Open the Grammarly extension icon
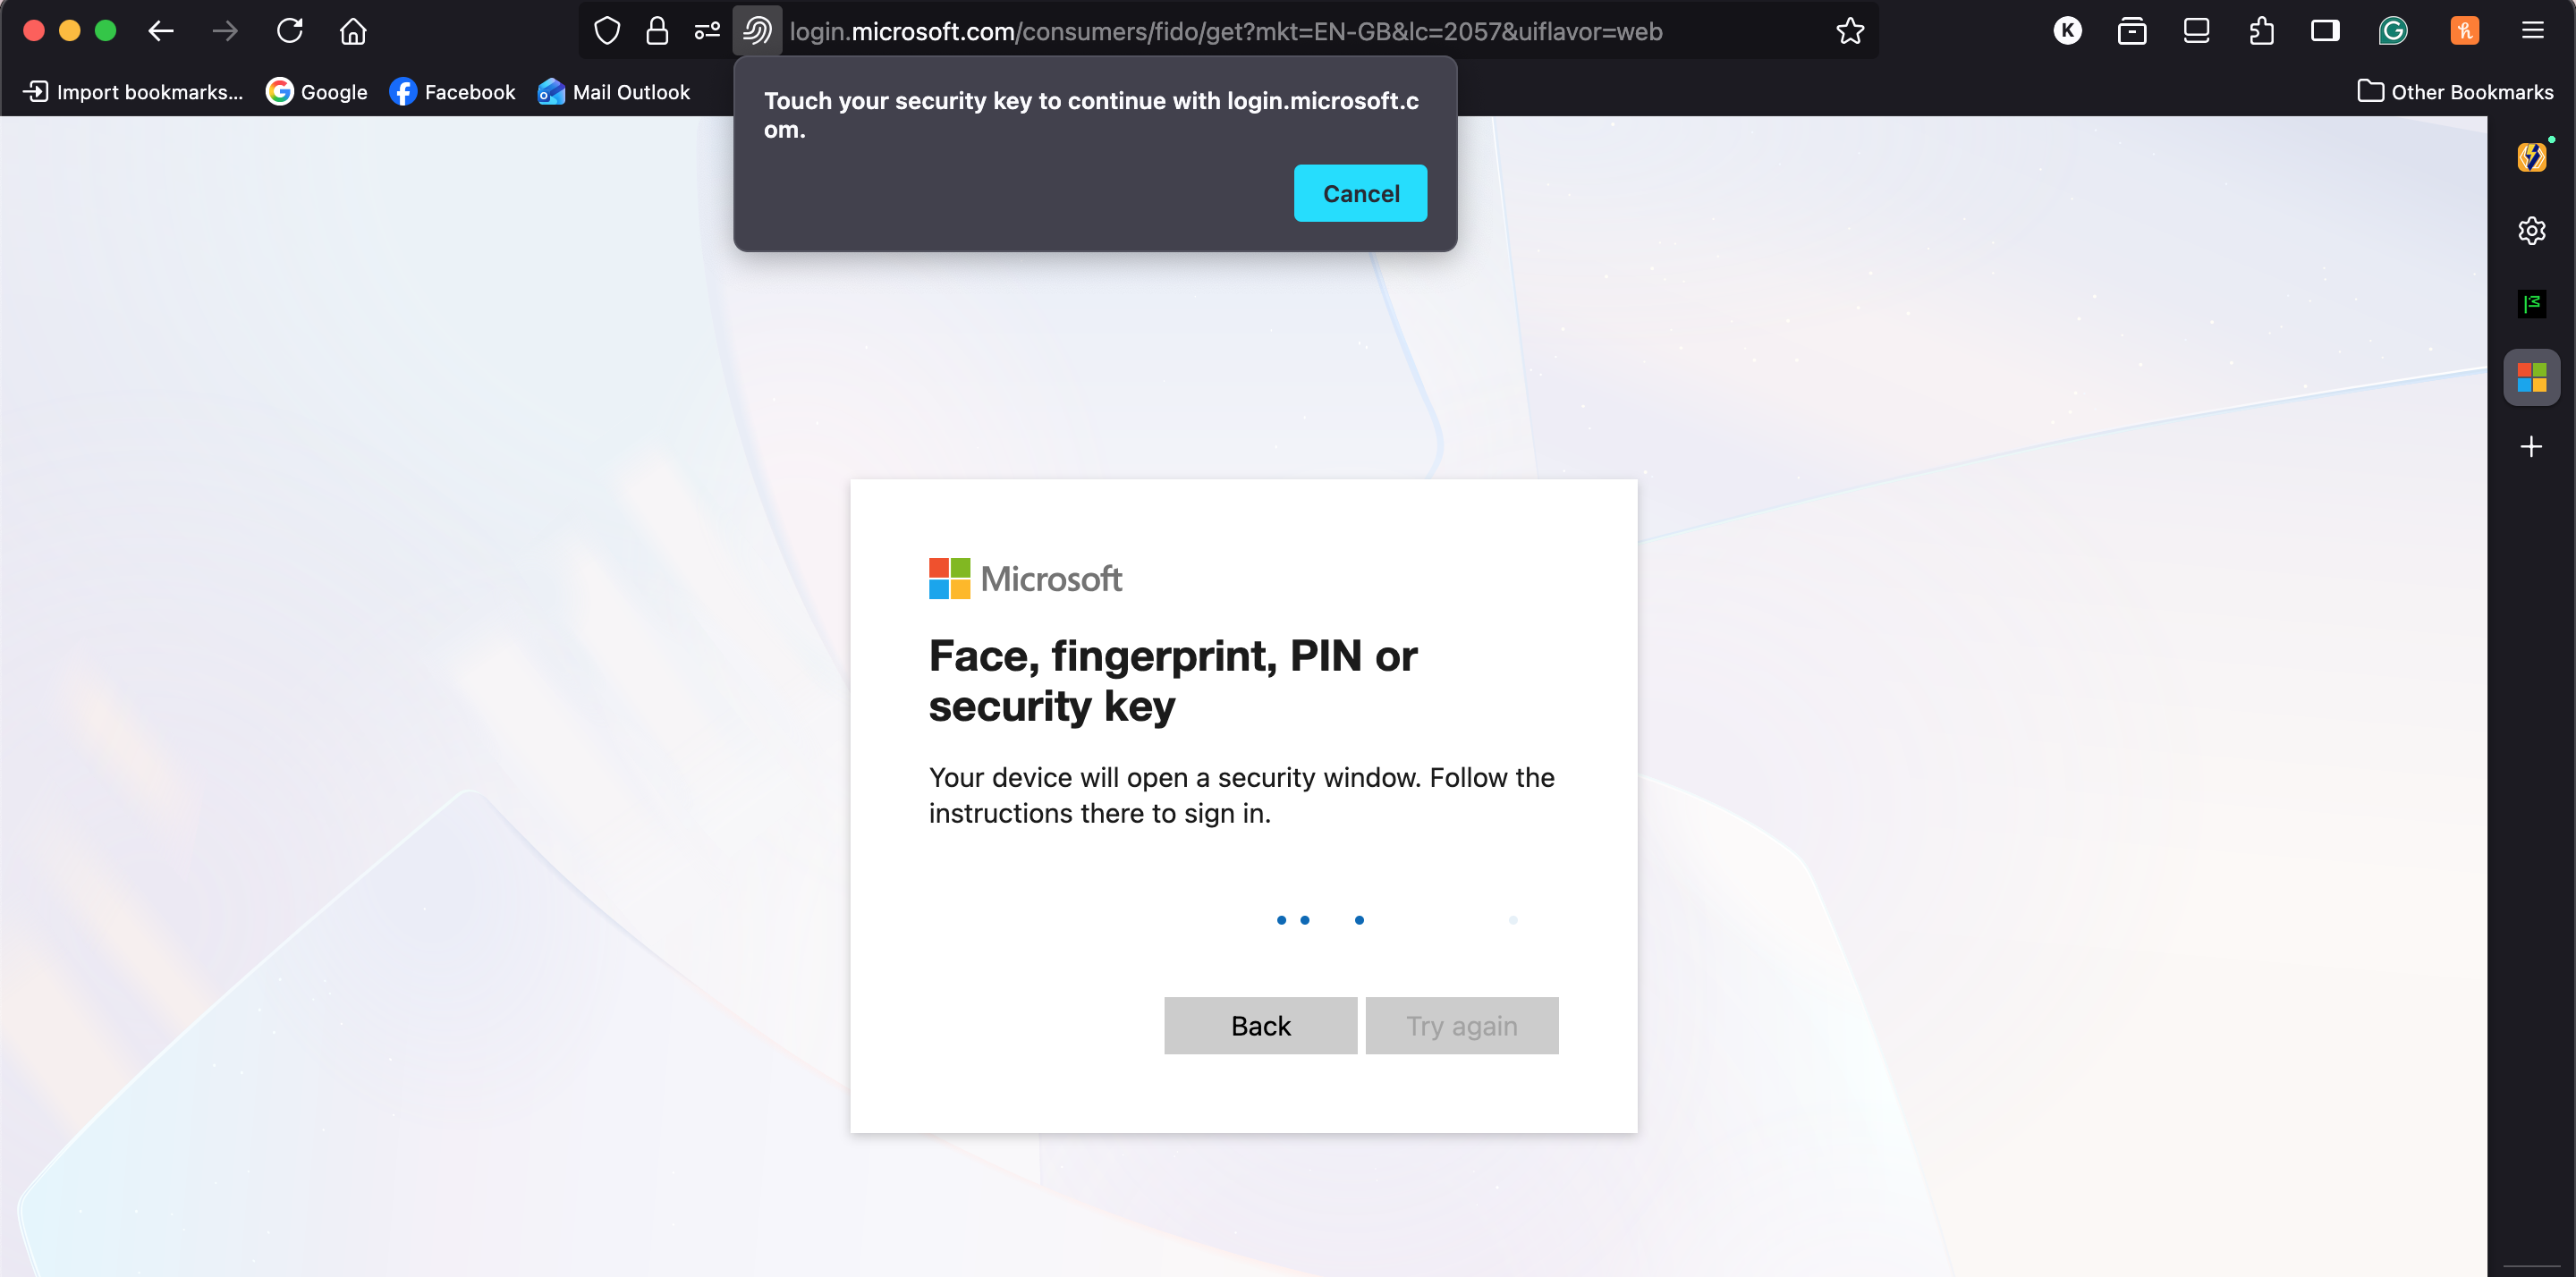 click(x=2392, y=31)
